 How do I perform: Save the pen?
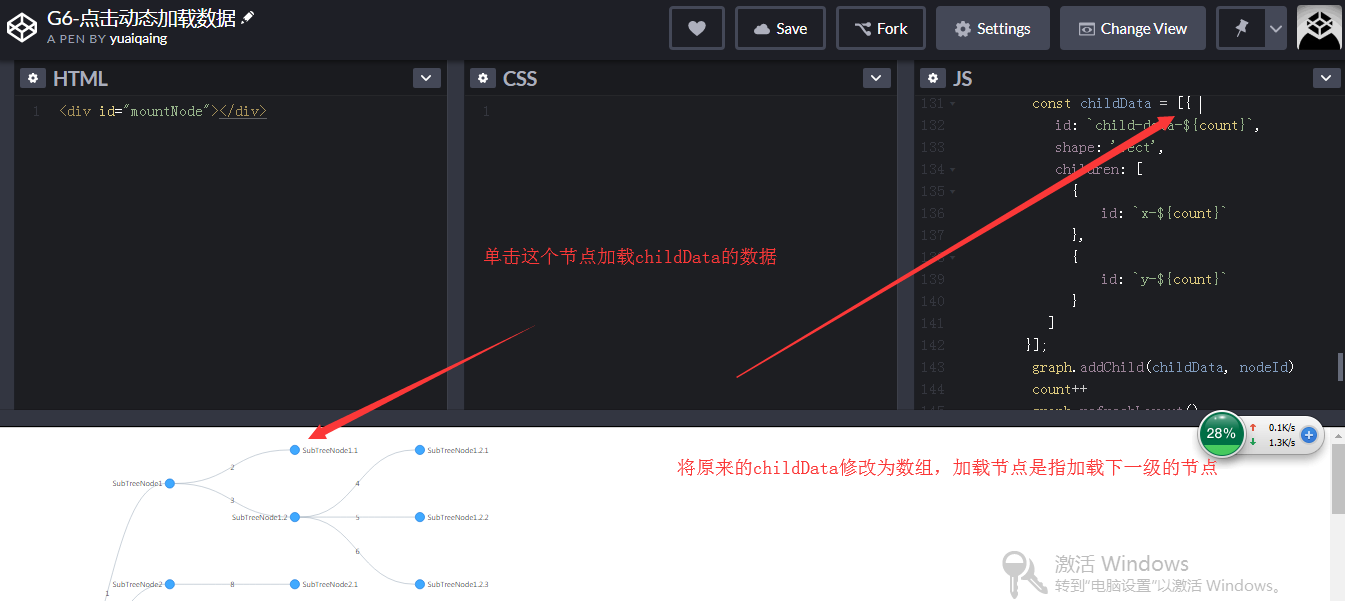780,28
